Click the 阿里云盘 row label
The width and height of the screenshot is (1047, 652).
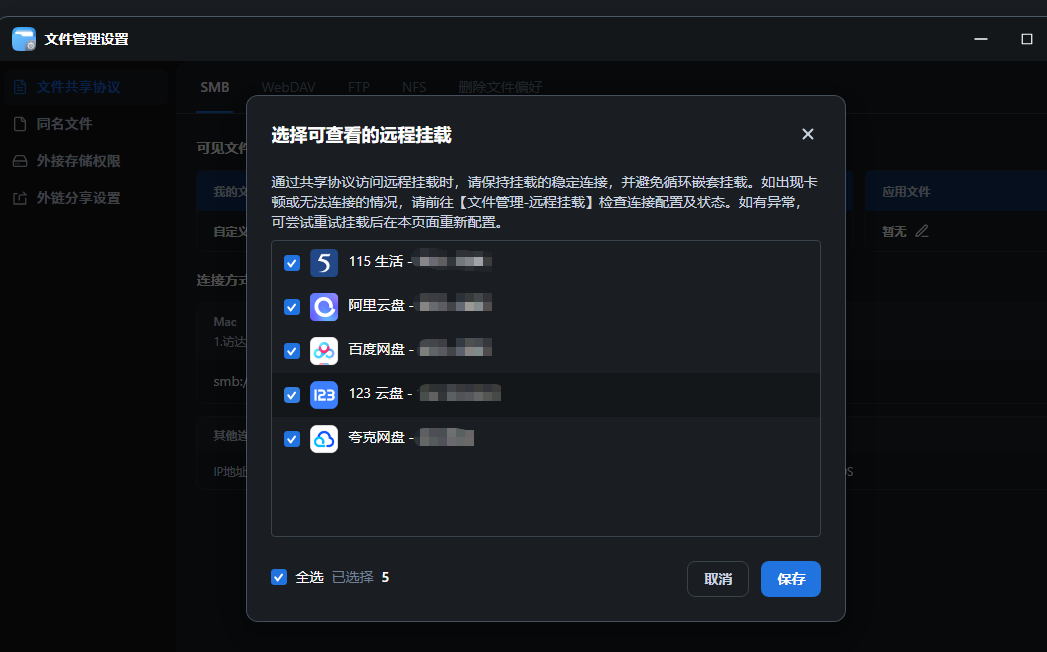click(377, 305)
